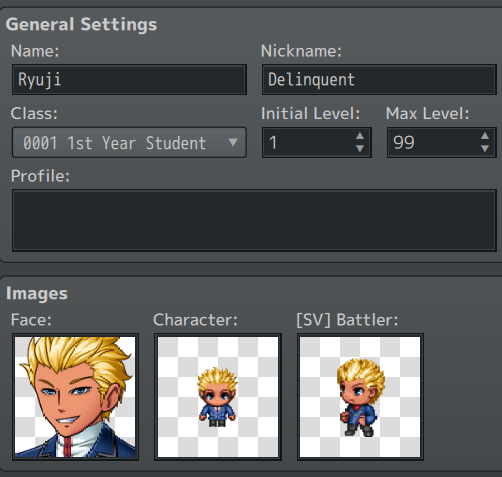The width and height of the screenshot is (502, 477).
Task: Click the Nickname label
Action: click(301, 51)
